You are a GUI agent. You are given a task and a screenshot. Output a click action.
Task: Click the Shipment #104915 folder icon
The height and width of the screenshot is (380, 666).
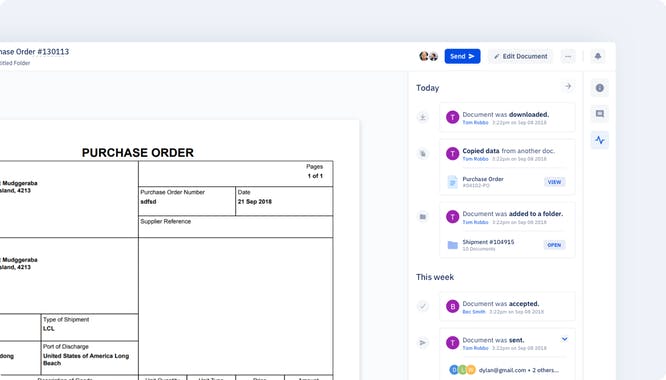(x=452, y=245)
